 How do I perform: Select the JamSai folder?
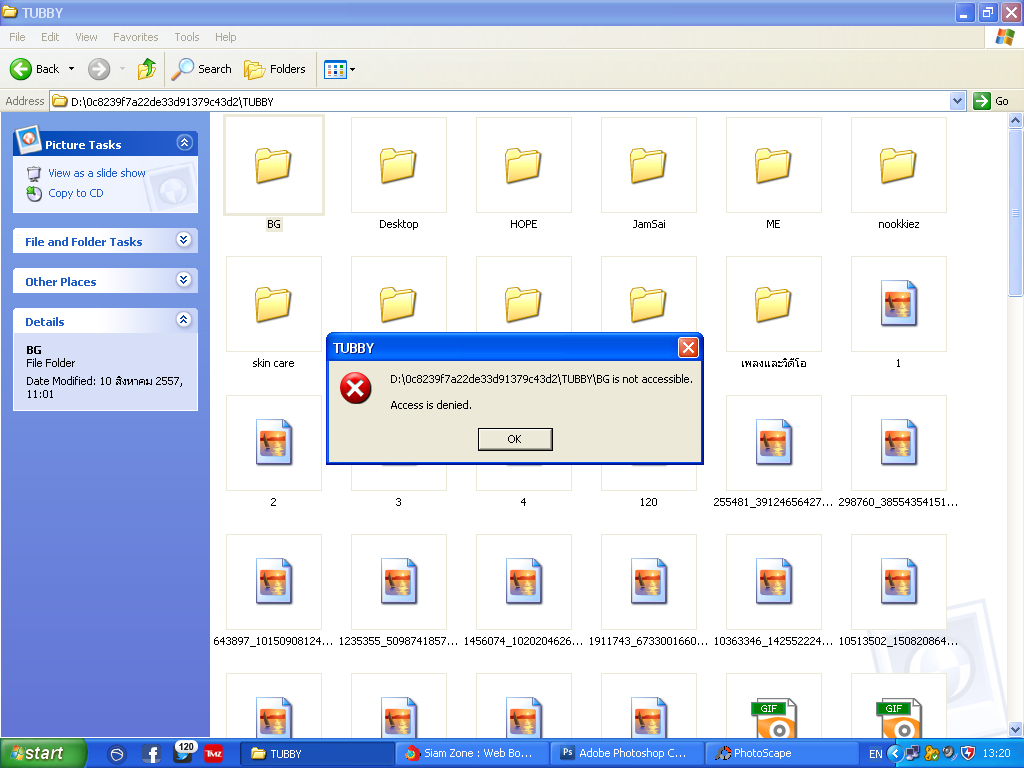[x=648, y=173]
